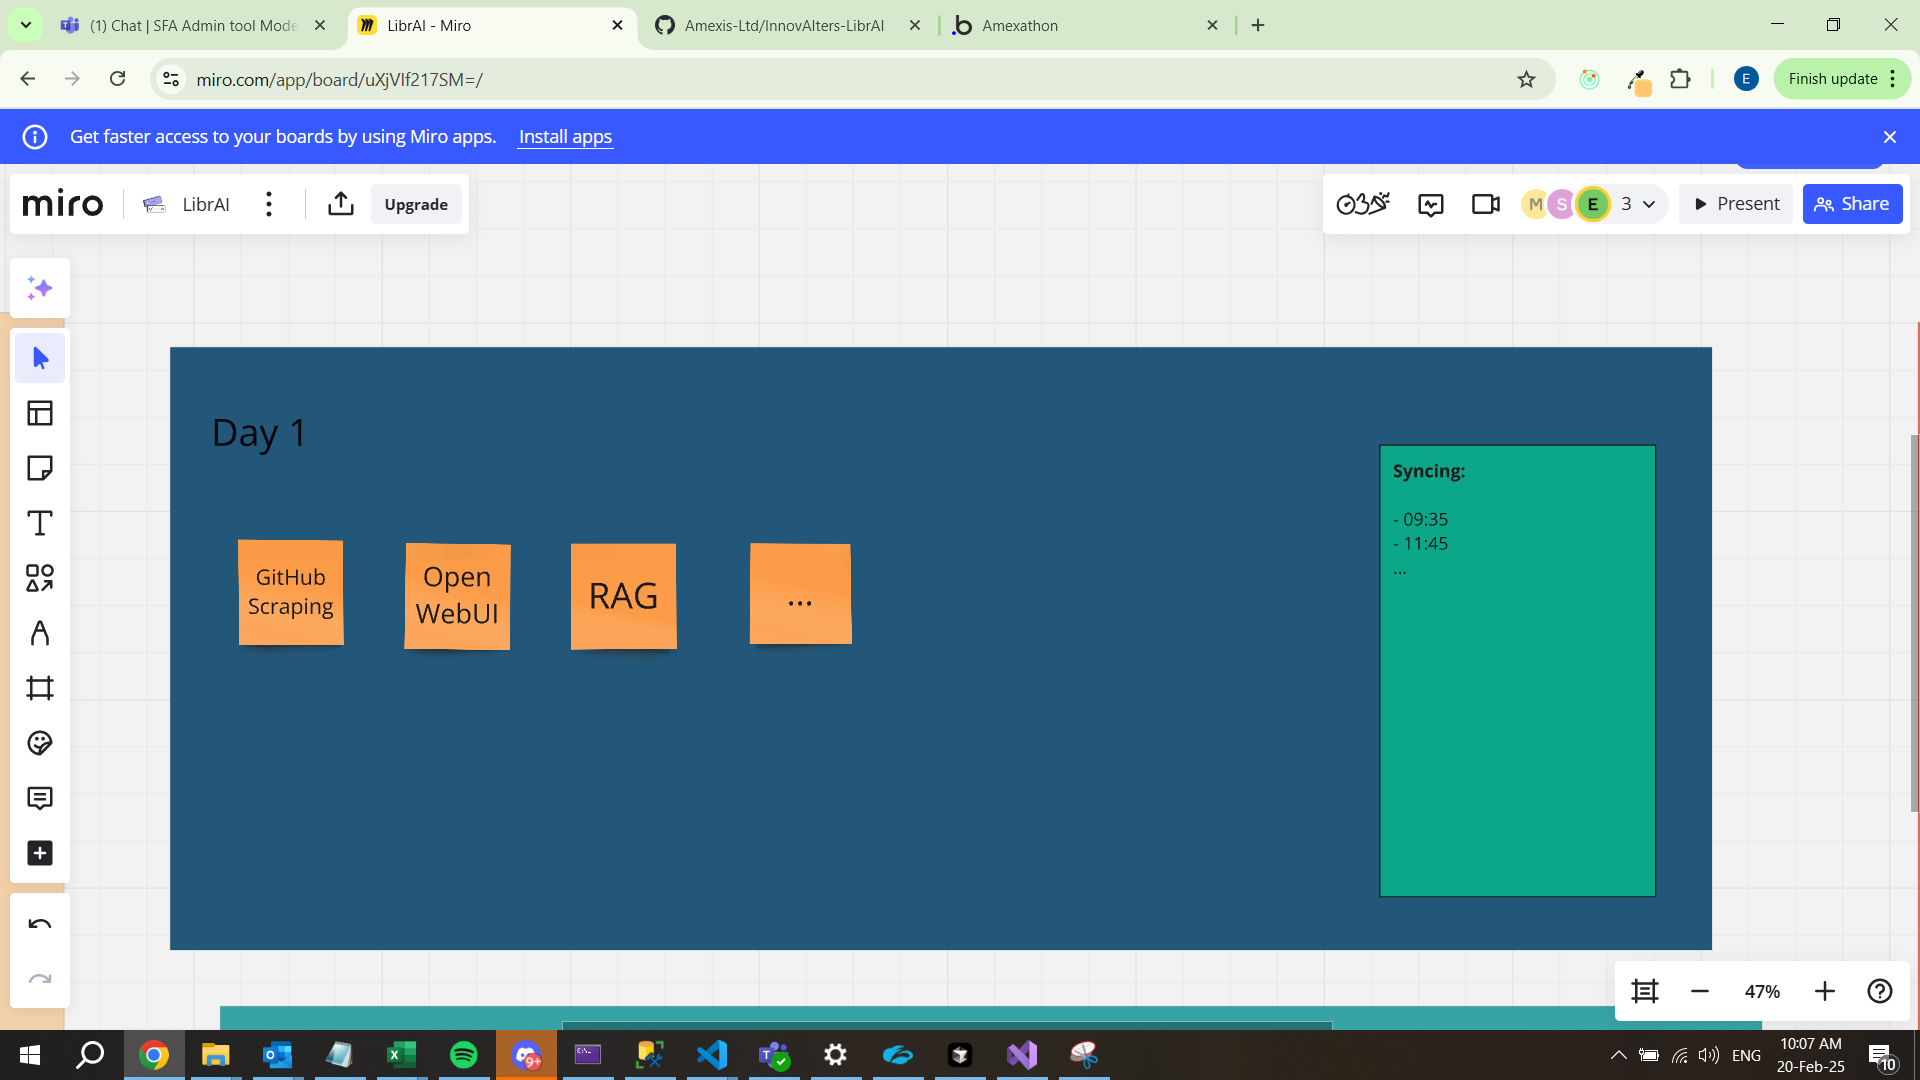
Task: Click the Share button
Action: (x=1852, y=204)
